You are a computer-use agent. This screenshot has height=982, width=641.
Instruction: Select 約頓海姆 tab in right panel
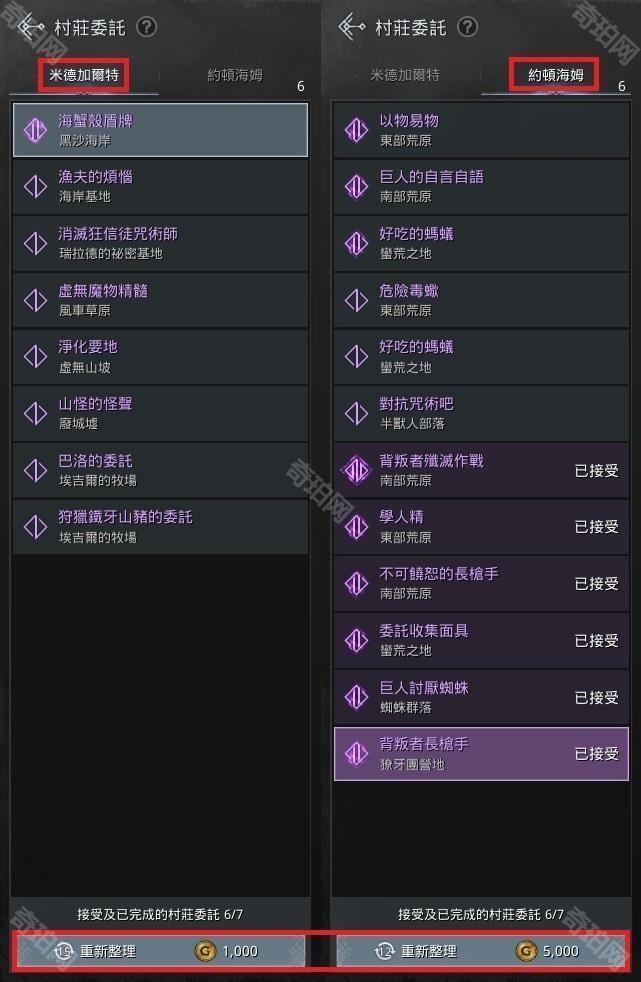(x=555, y=75)
